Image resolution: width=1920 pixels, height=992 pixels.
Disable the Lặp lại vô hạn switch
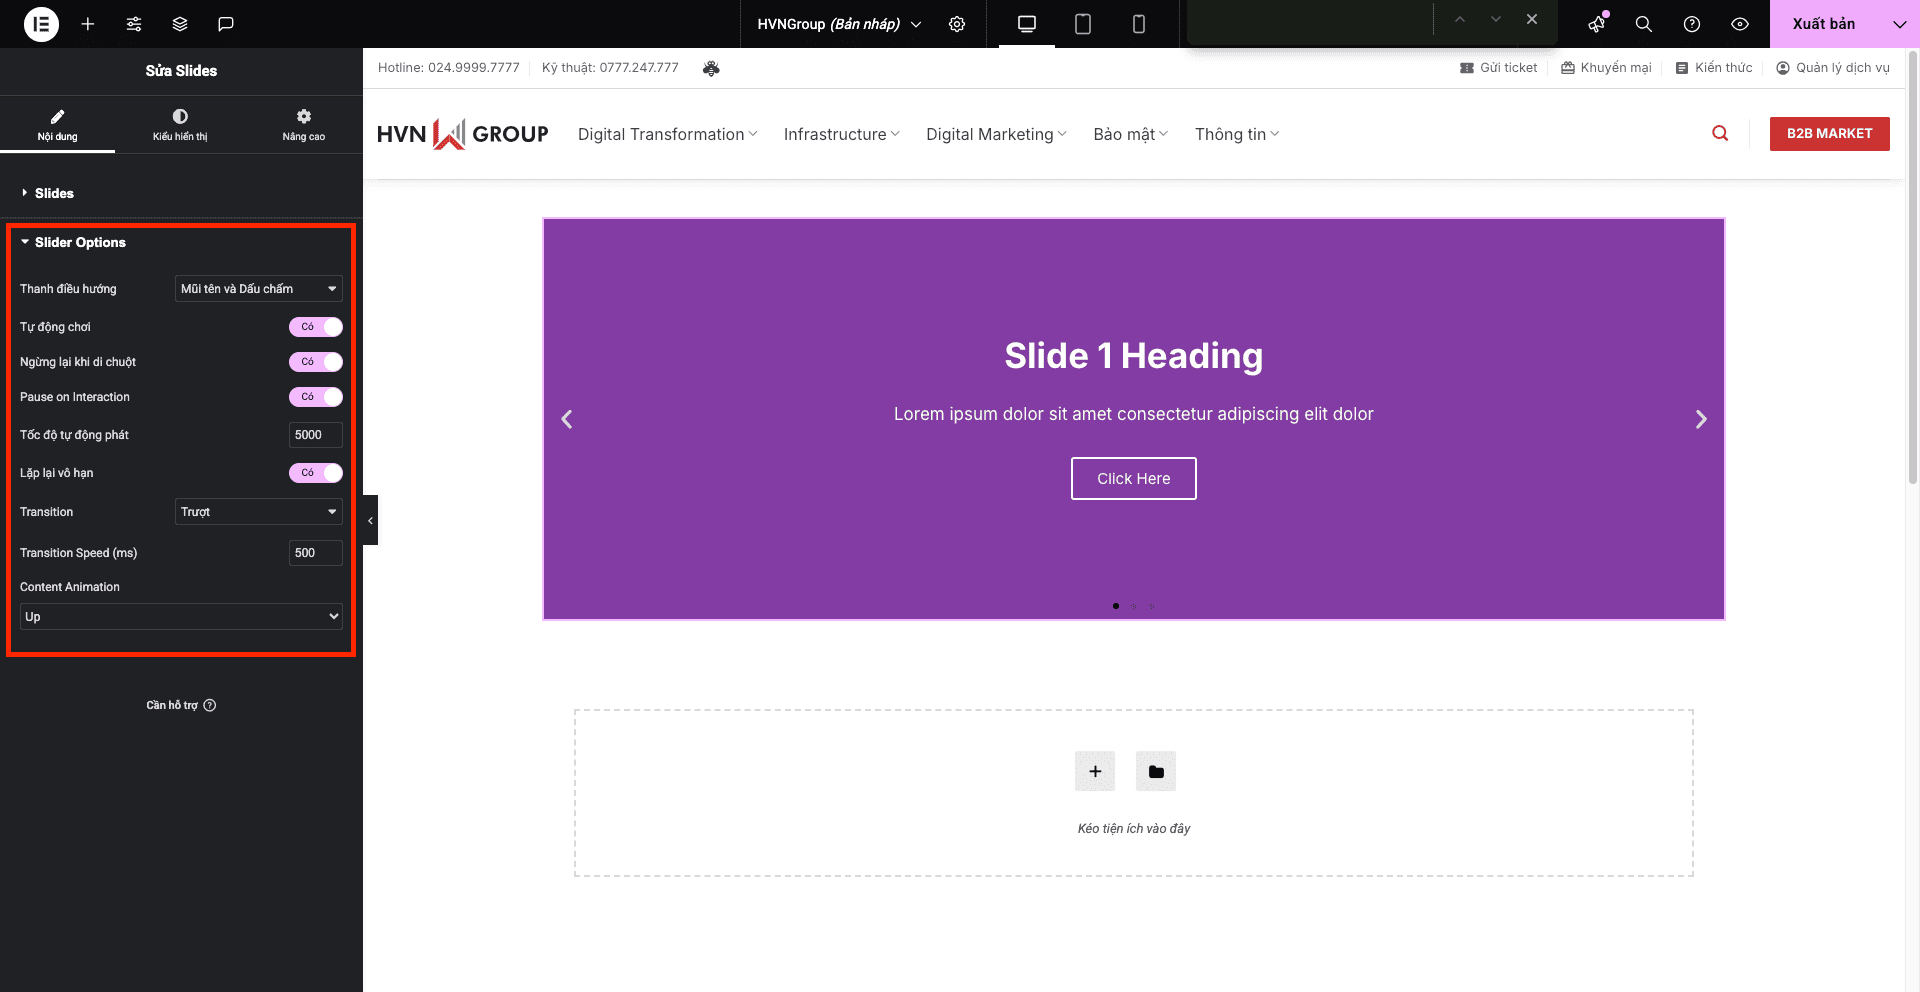(x=316, y=473)
